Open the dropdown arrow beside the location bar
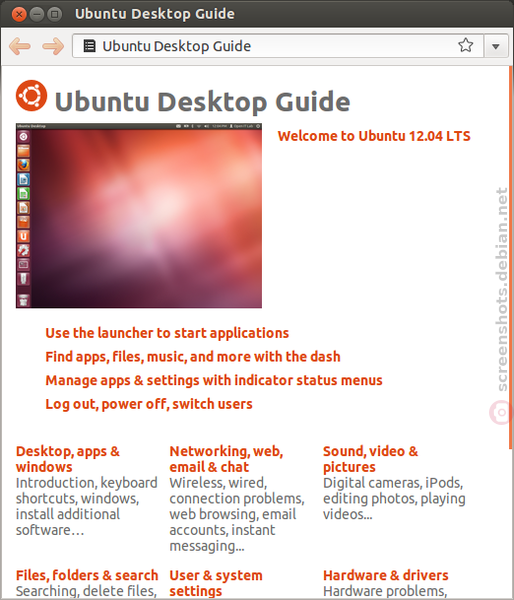This screenshot has height=600, width=514. pos(496,46)
